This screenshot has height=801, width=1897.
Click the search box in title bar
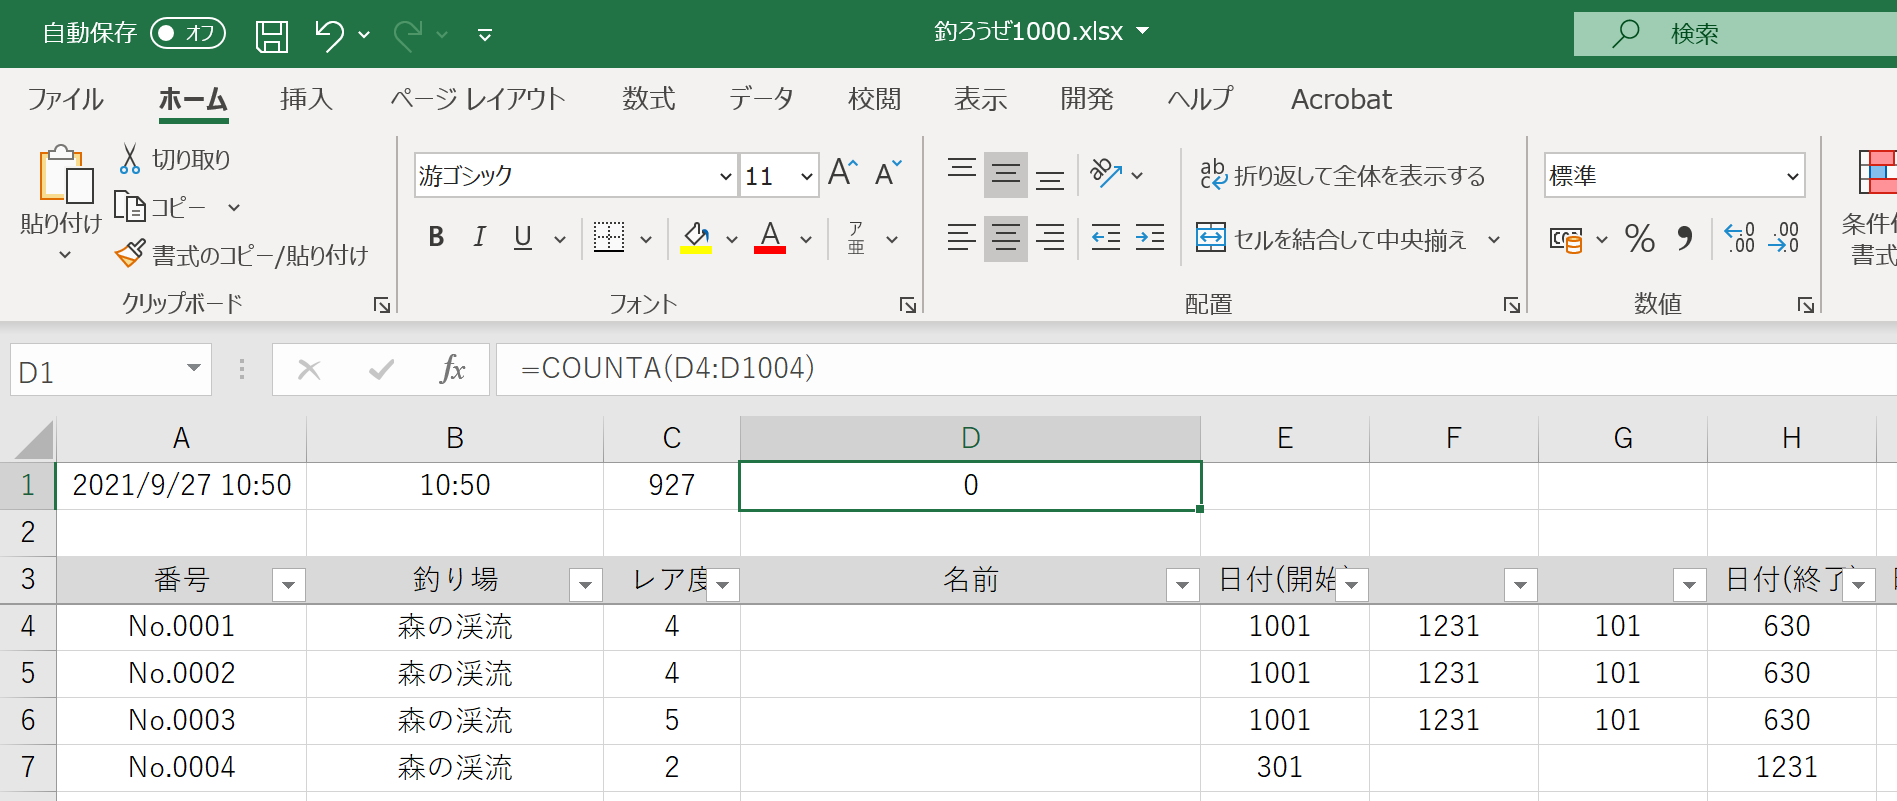click(1735, 34)
